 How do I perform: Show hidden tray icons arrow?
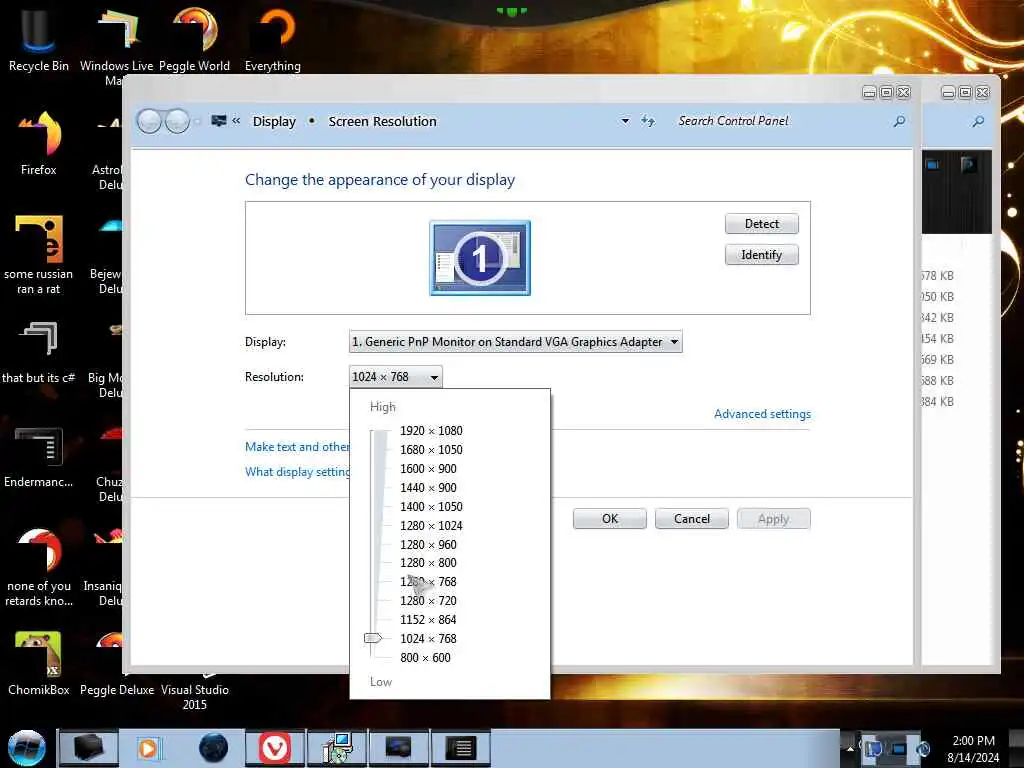click(x=850, y=748)
